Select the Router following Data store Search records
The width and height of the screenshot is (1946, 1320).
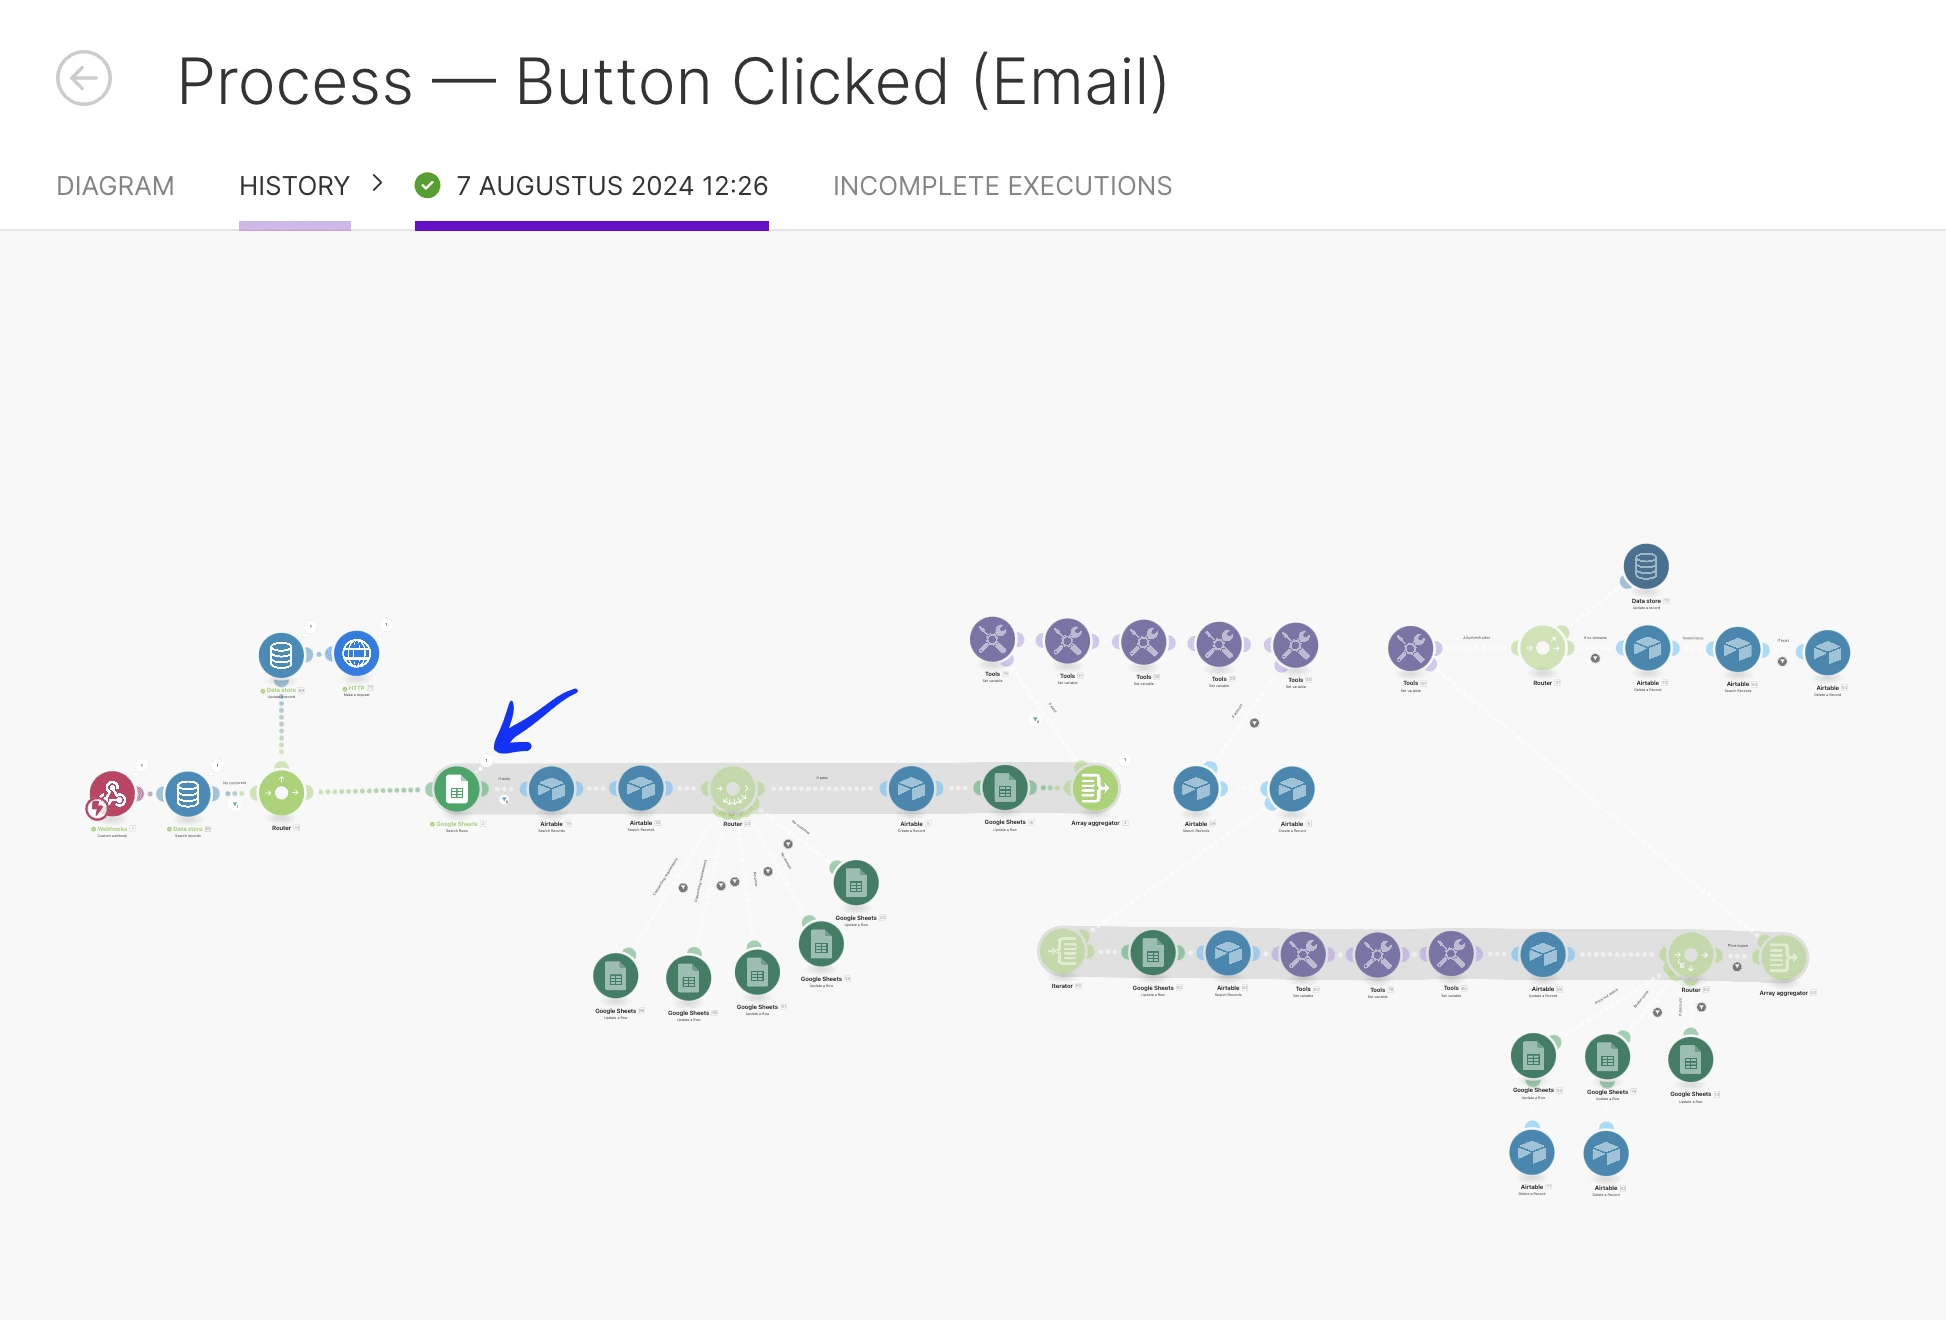tap(282, 793)
